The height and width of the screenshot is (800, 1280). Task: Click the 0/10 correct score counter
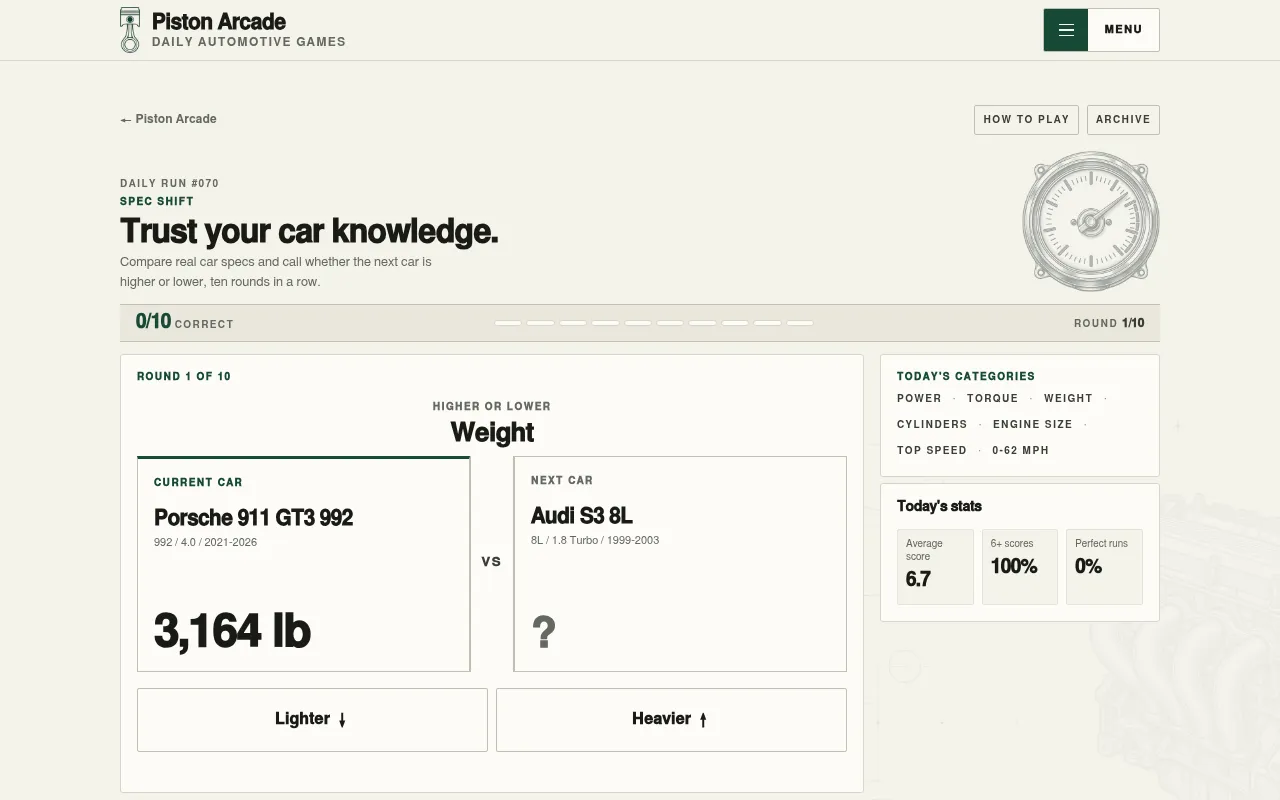tap(184, 322)
